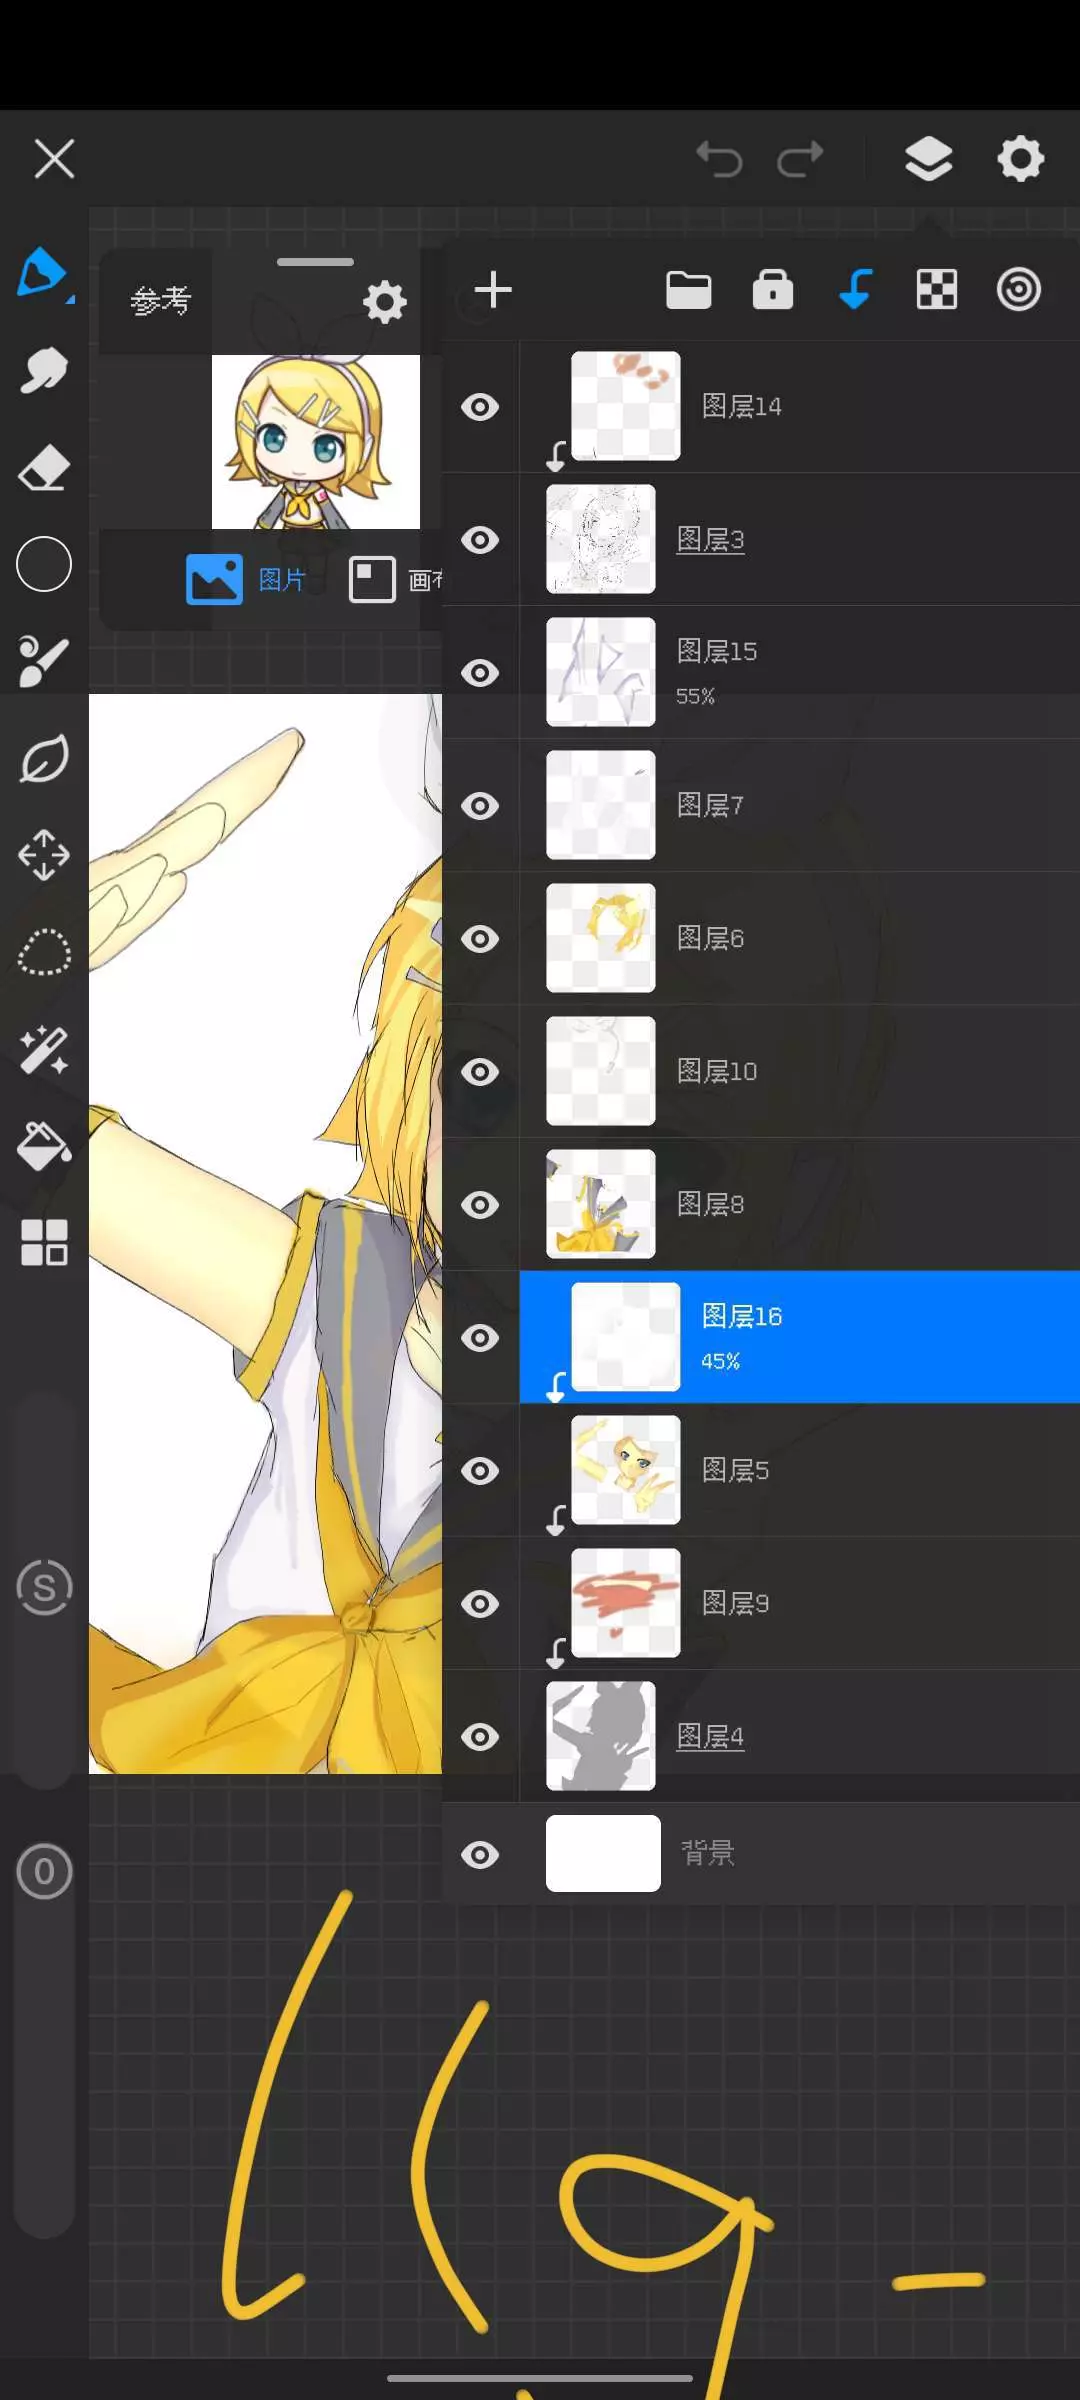The height and width of the screenshot is (2400, 1080).
Task: Toggle clipping mask arrow for layer
Action: [855, 290]
